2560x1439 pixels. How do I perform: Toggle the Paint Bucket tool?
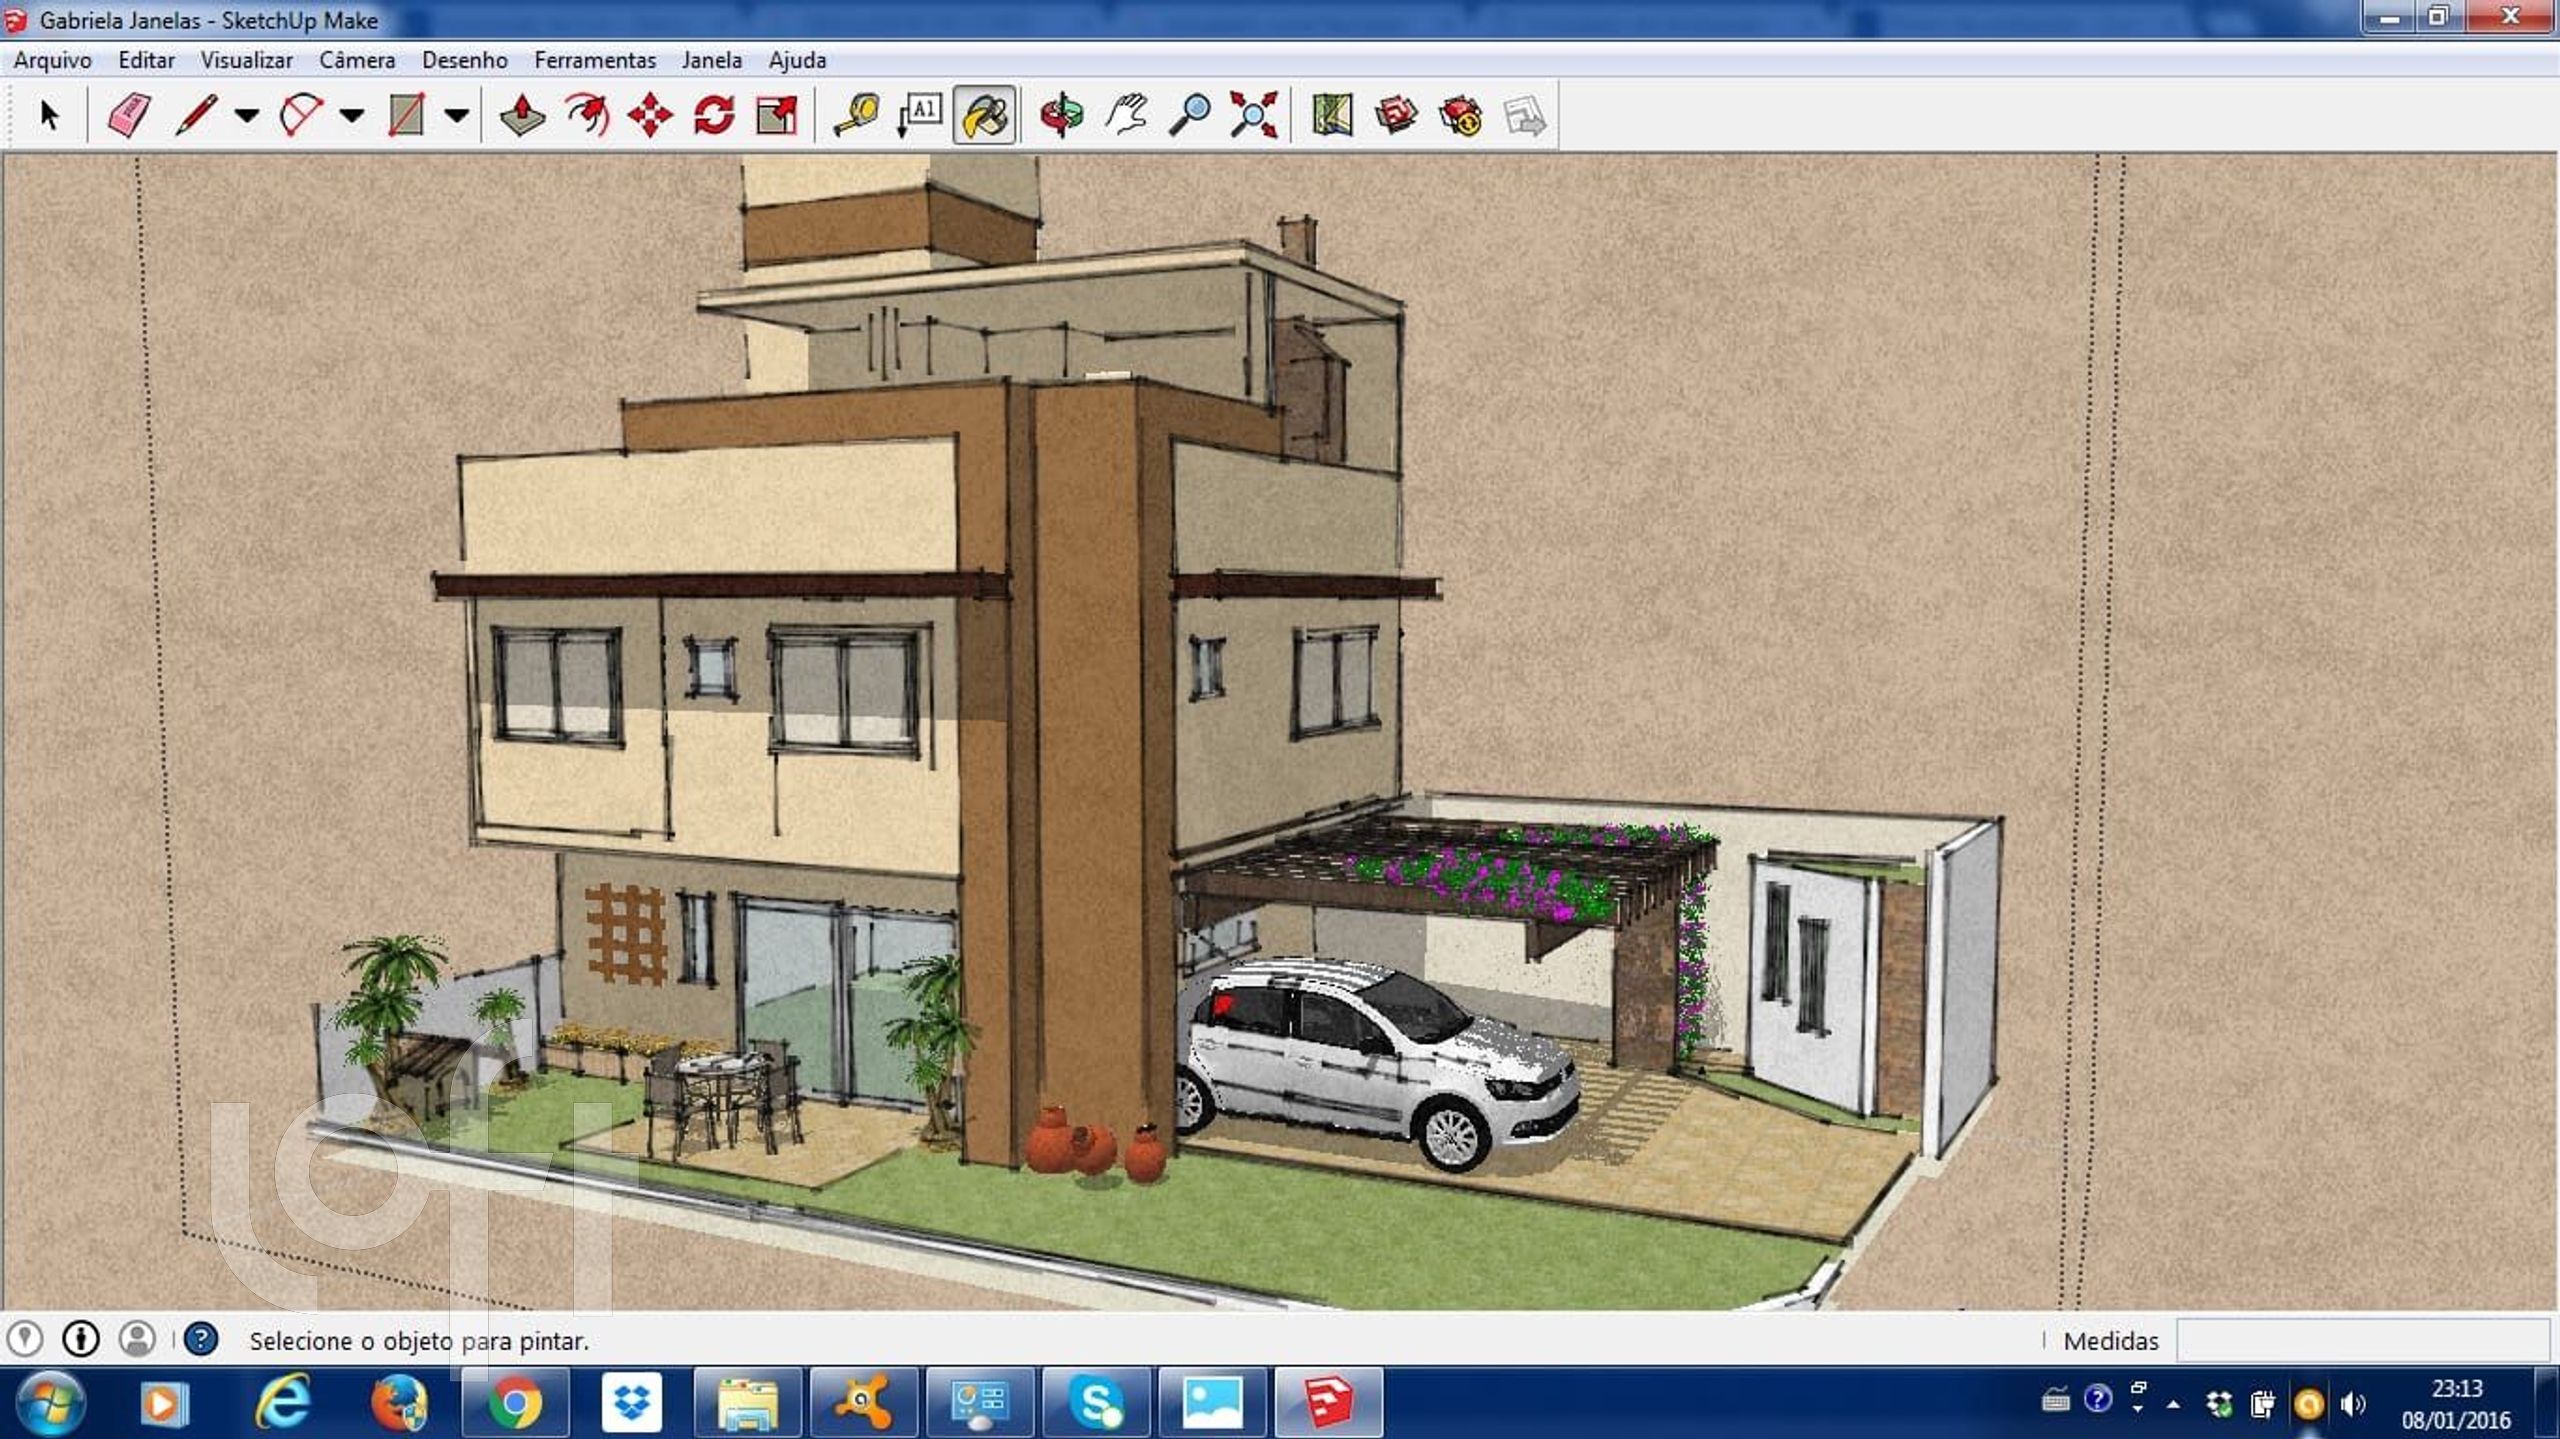pos(985,115)
